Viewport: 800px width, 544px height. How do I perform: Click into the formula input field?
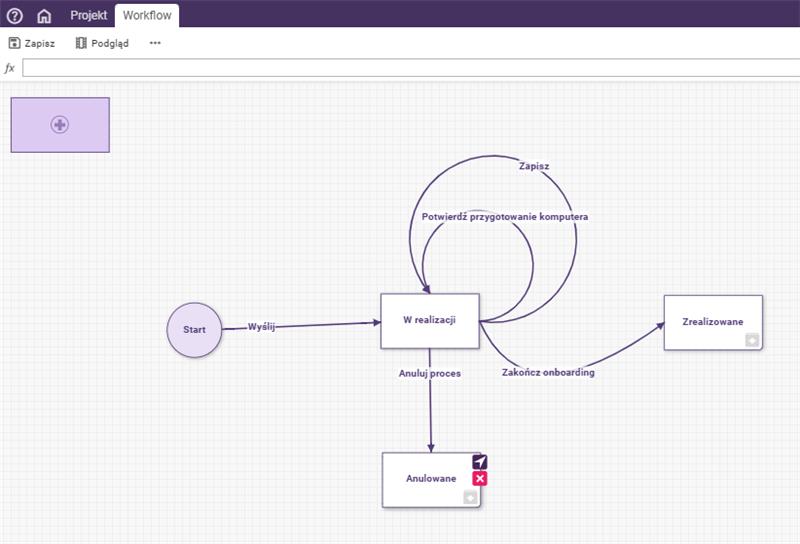tap(410, 68)
